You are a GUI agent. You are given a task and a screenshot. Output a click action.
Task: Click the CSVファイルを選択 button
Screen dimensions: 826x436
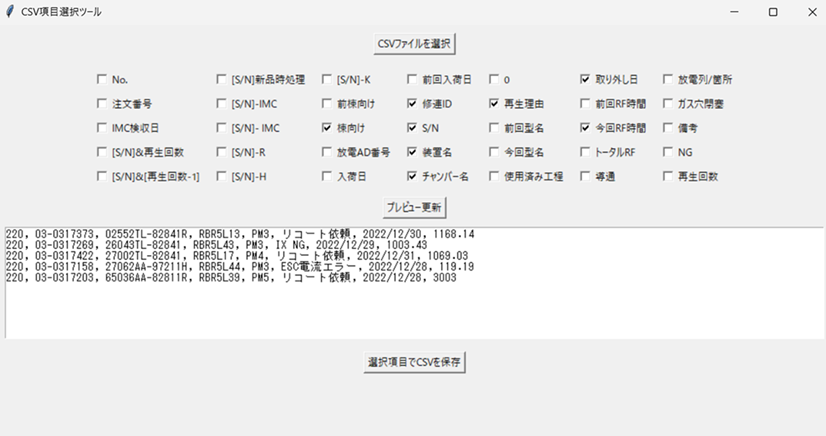click(414, 44)
